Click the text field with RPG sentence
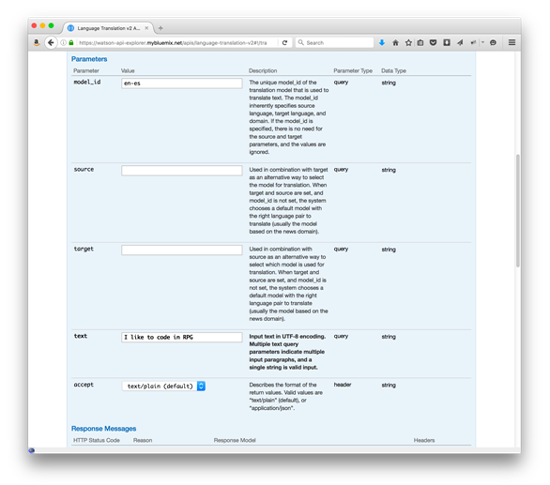 point(182,337)
